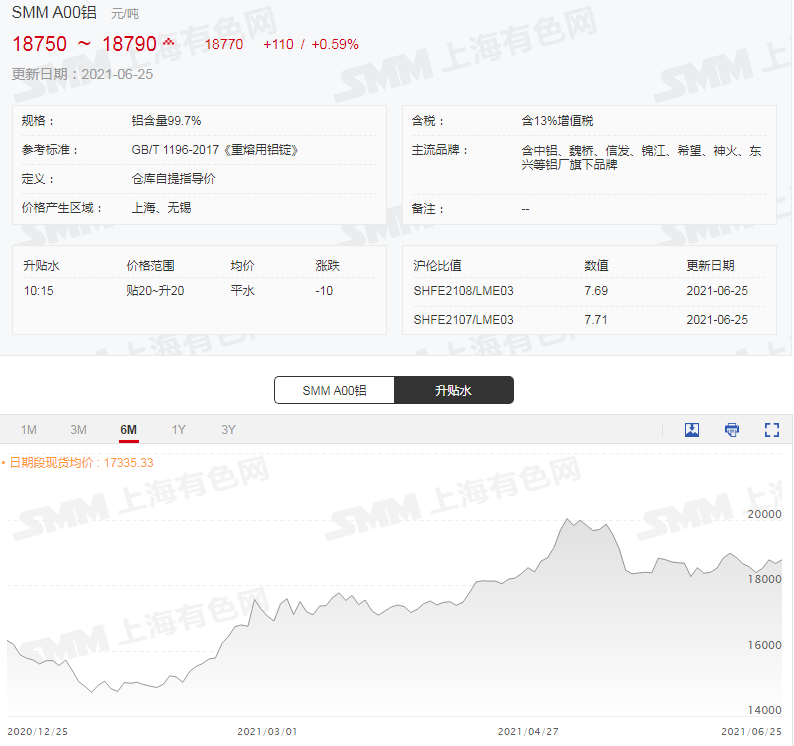This screenshot has width=794, height=746.
Task: Set chart range to 3M
Action: [x=79, y=430]
